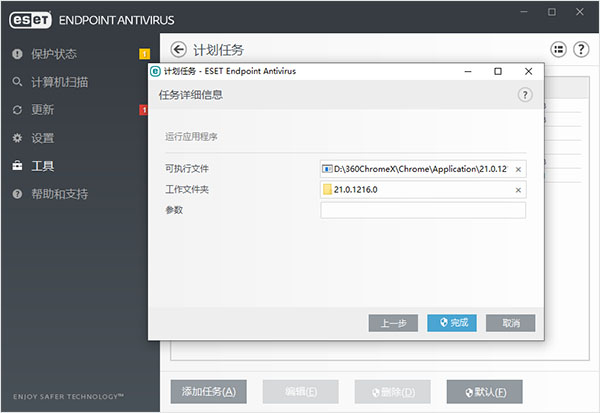Open 帮助和支持 in sidebar

point(59,194)
